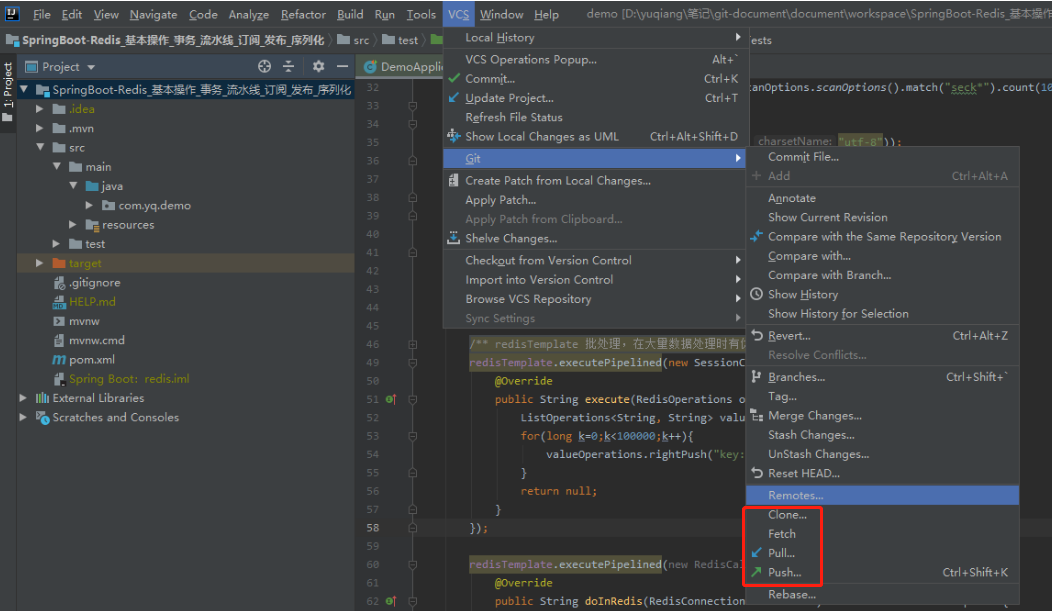The image size is (1052, 611).
Task: Click the Revert undo icon
Action: [756, 335]
